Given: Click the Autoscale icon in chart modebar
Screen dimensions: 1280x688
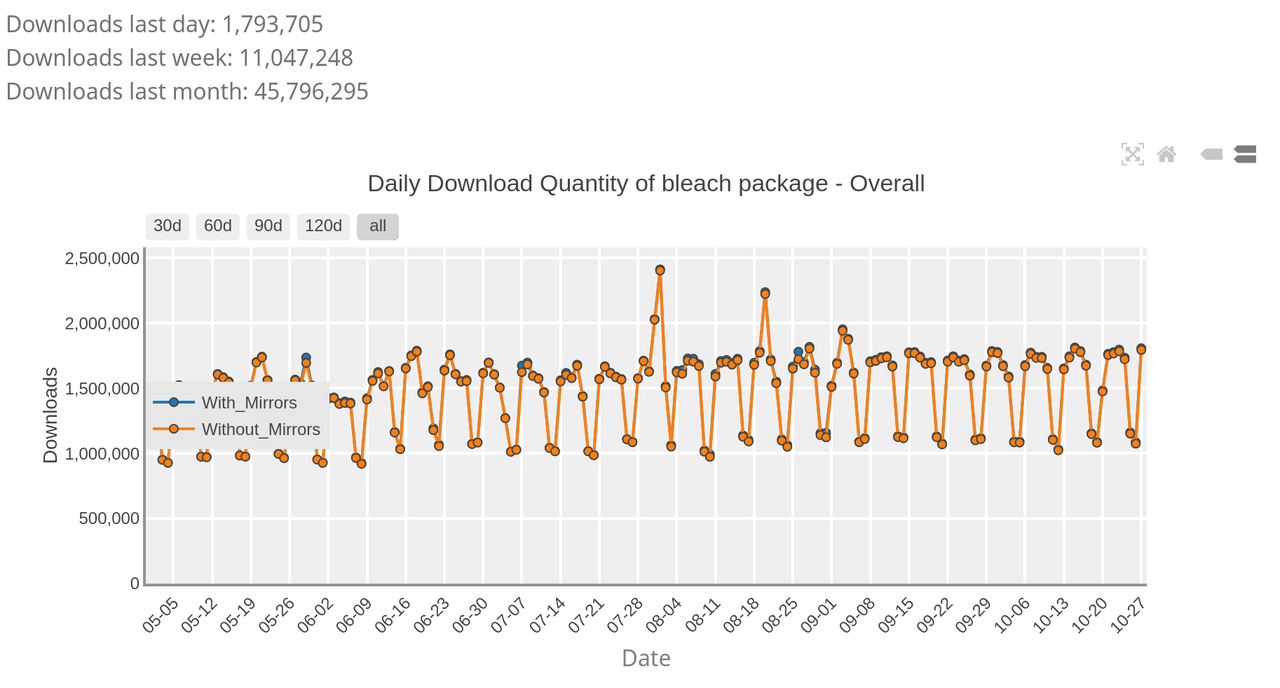Looking at the screenshot, I should pos(1132,154).
